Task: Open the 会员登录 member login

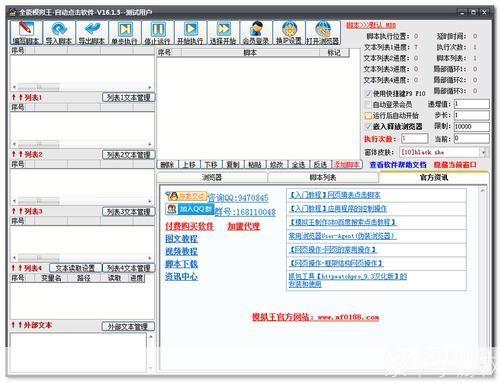Action: click(256, 32)
